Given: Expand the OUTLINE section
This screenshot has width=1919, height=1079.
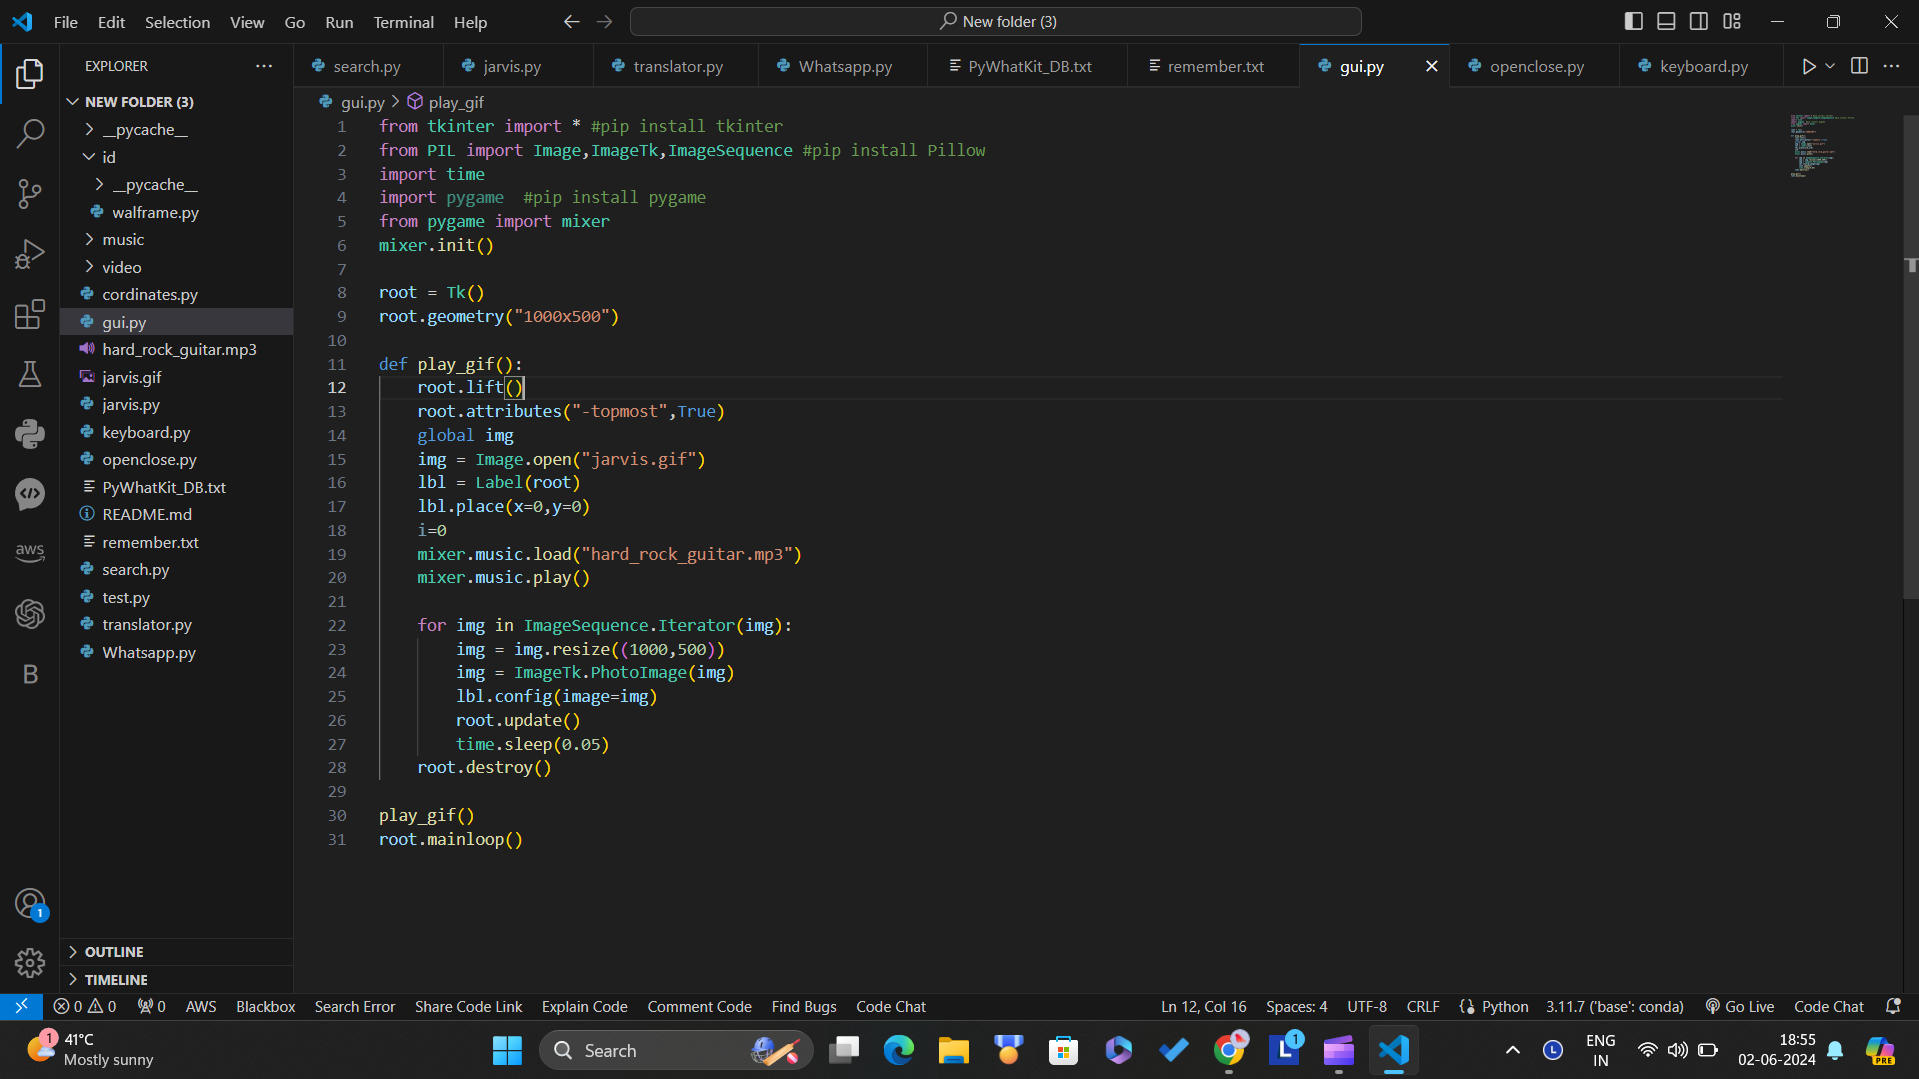Looking at the screenshot, I should click(x=114, y=952).
